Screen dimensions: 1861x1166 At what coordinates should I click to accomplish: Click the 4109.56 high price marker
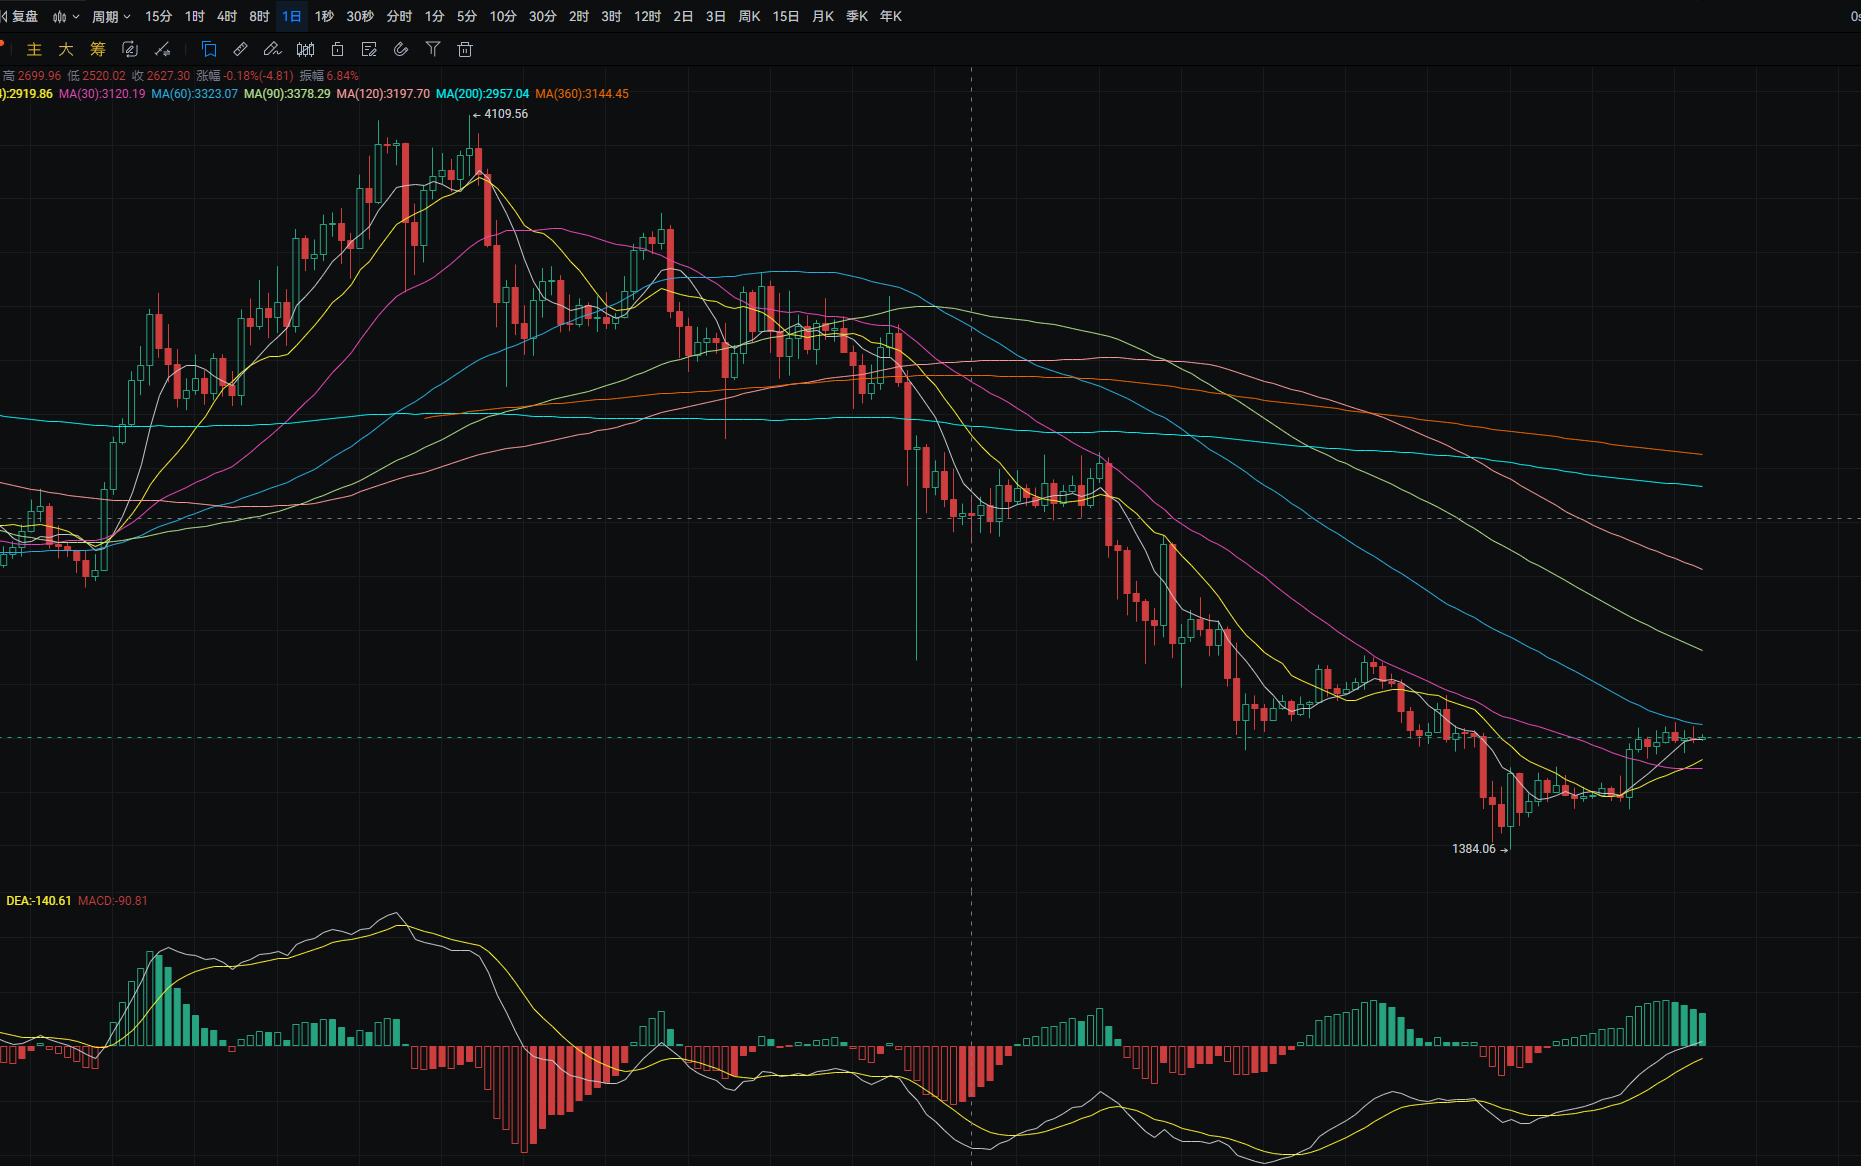(x=505, y=114)
